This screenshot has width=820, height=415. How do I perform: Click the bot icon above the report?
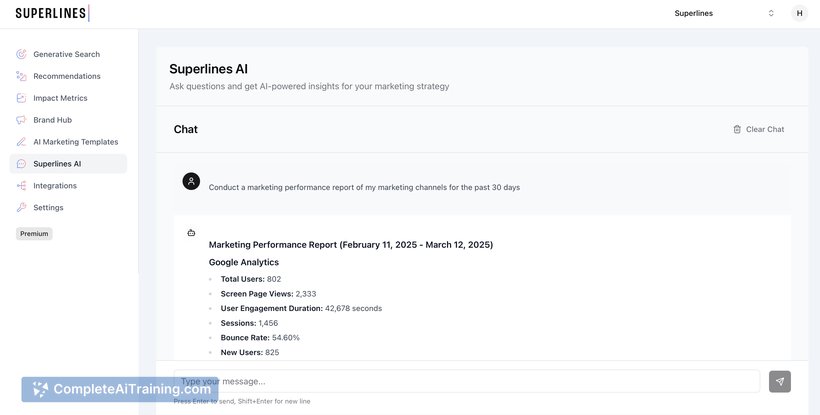191,233
